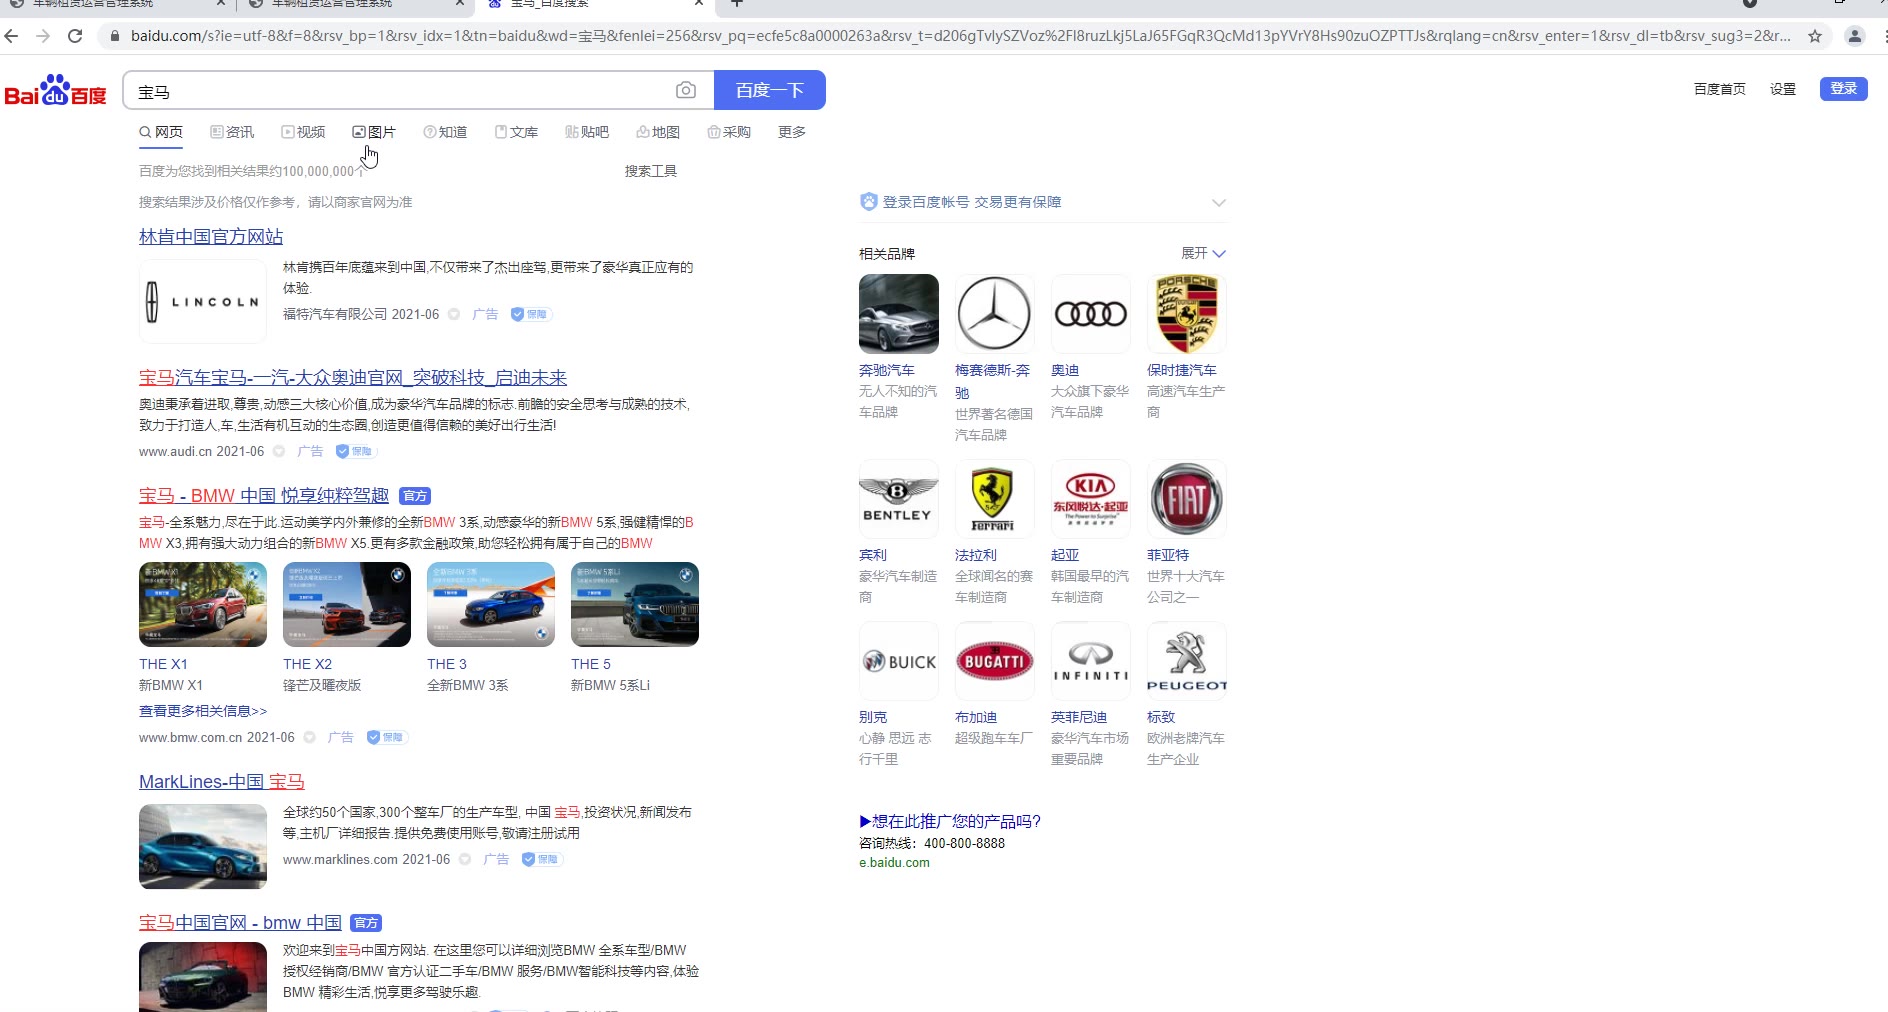Viewport: 1888px width, 1012px height.
Task: Open 英菲尼迪 brand link
Action: point(1079,717)
